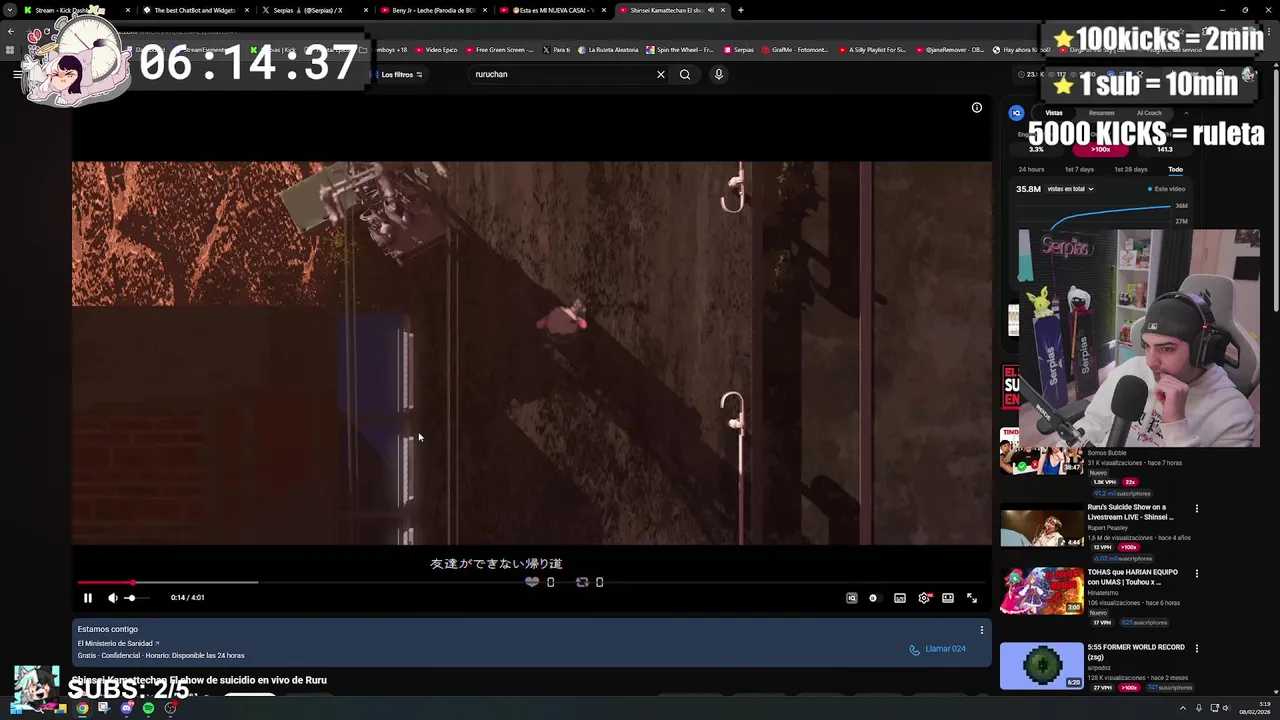This screenshot has width=1280, height=720.
Task: Click the heart icon above player controls
Action: point(532,582)
